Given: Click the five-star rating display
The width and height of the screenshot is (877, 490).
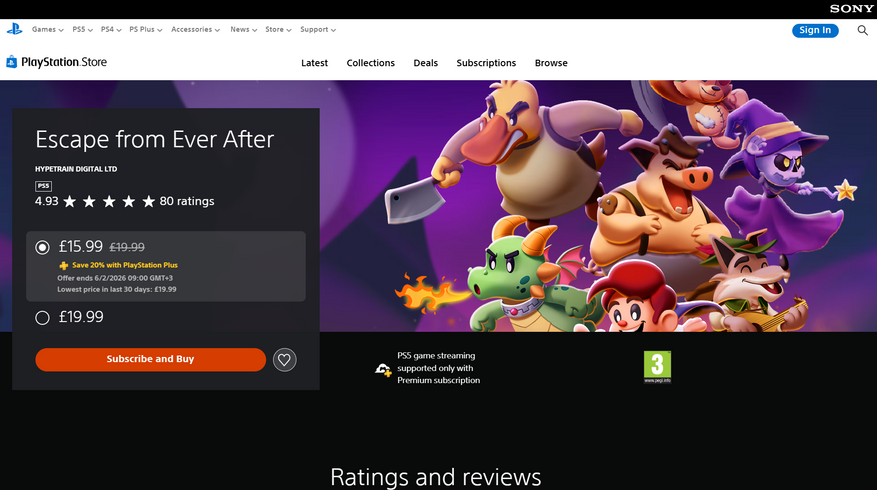Looking at the screenshot, I should (109, 201).
